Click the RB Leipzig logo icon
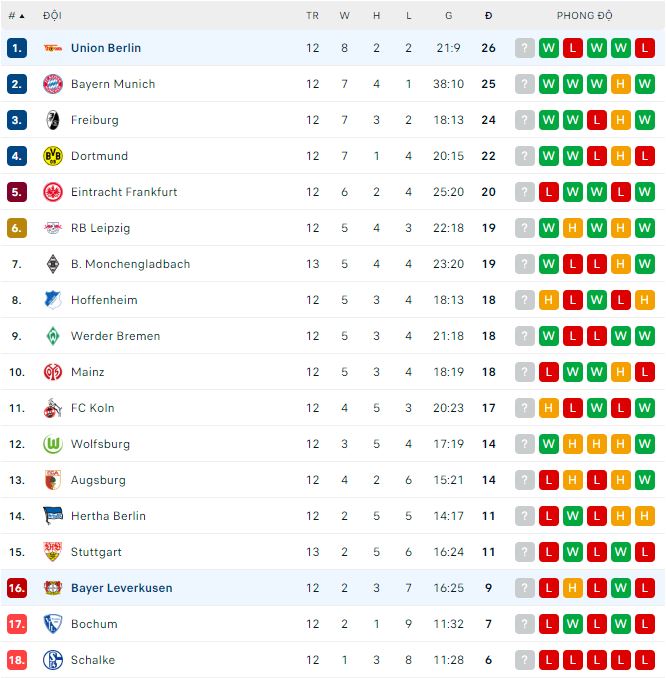The image size is (666, 678). (x=53, y=228)
